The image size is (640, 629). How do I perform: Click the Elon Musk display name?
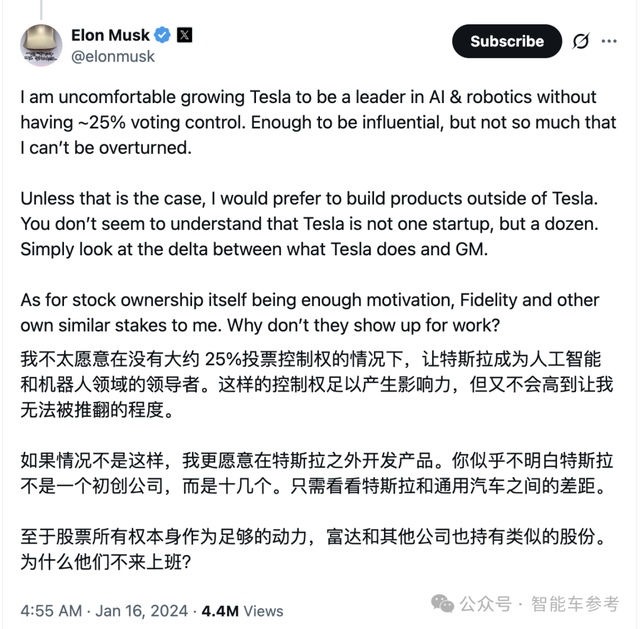pyautogui.click(x=110, y=35)
